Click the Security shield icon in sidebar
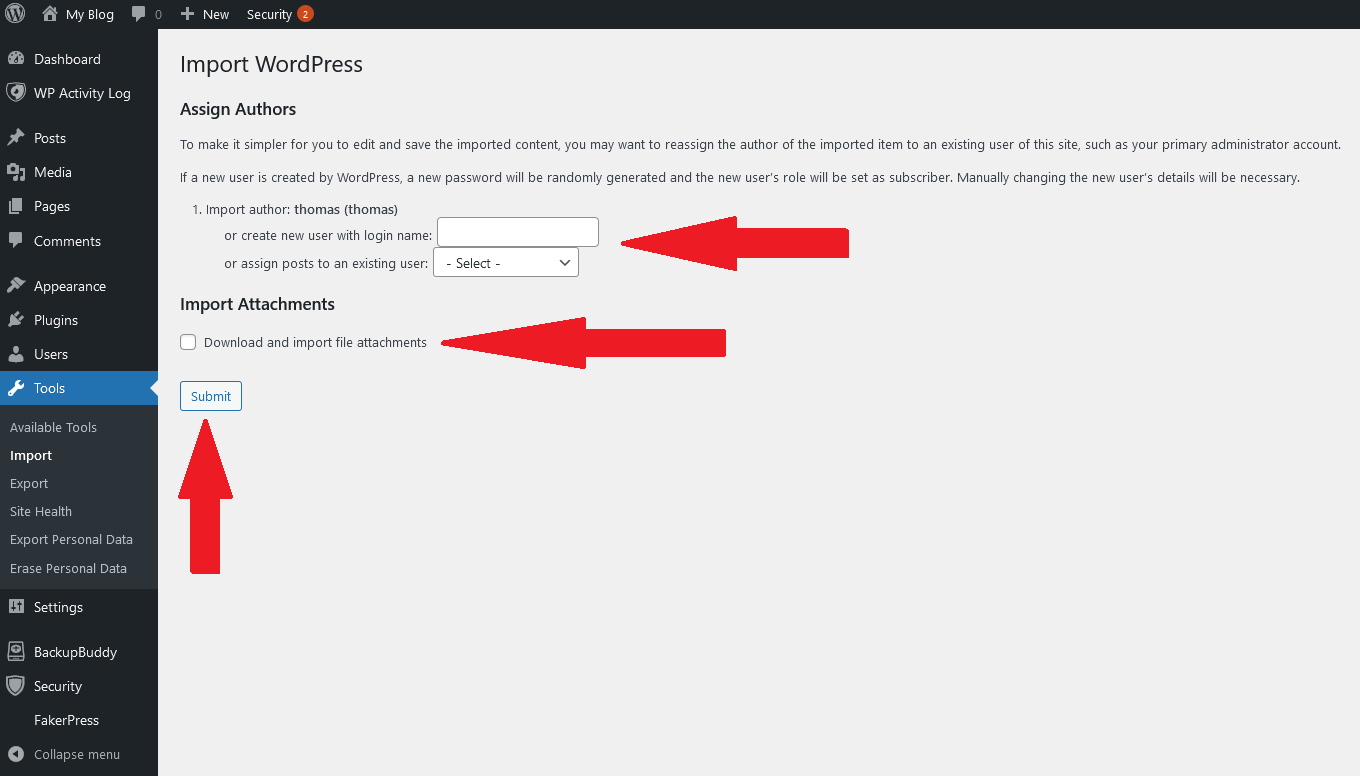The height and width of the screenshot is (776, 1360). click(x=15, y=686)
